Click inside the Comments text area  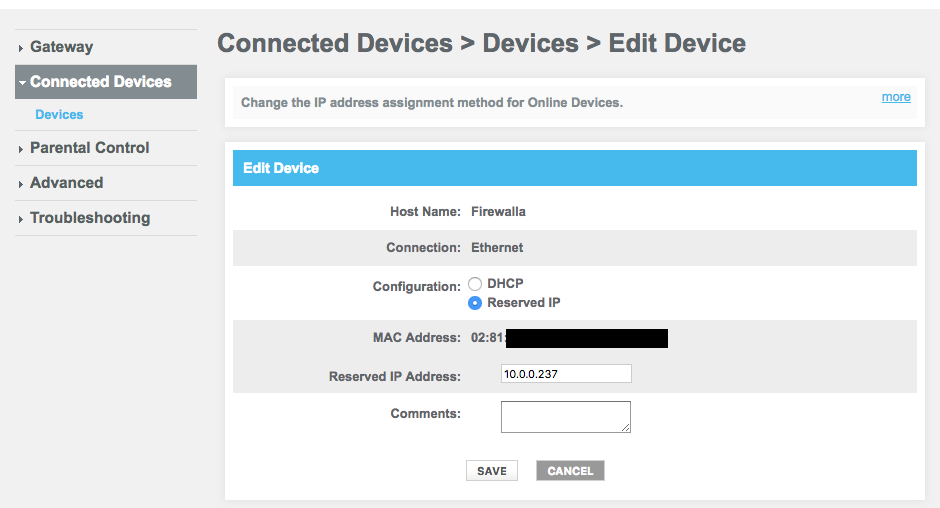click(566, 417)
